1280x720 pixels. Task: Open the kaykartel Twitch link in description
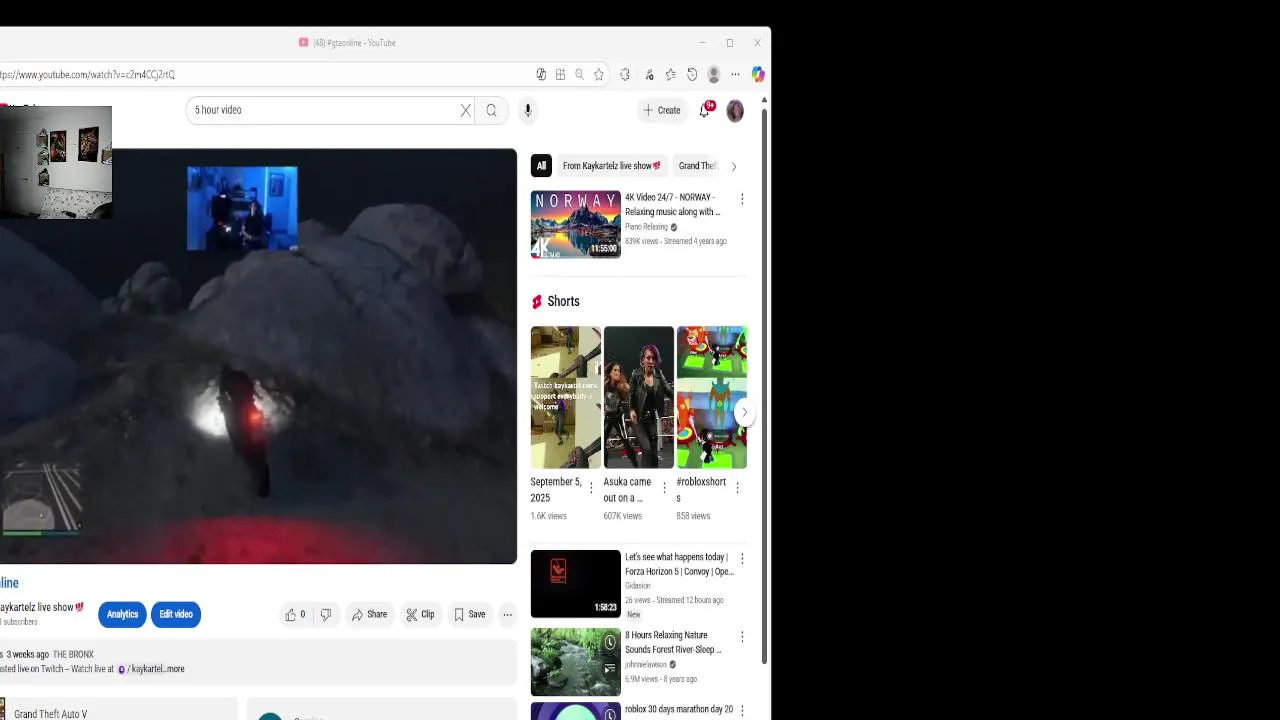(x=141, y=669)
